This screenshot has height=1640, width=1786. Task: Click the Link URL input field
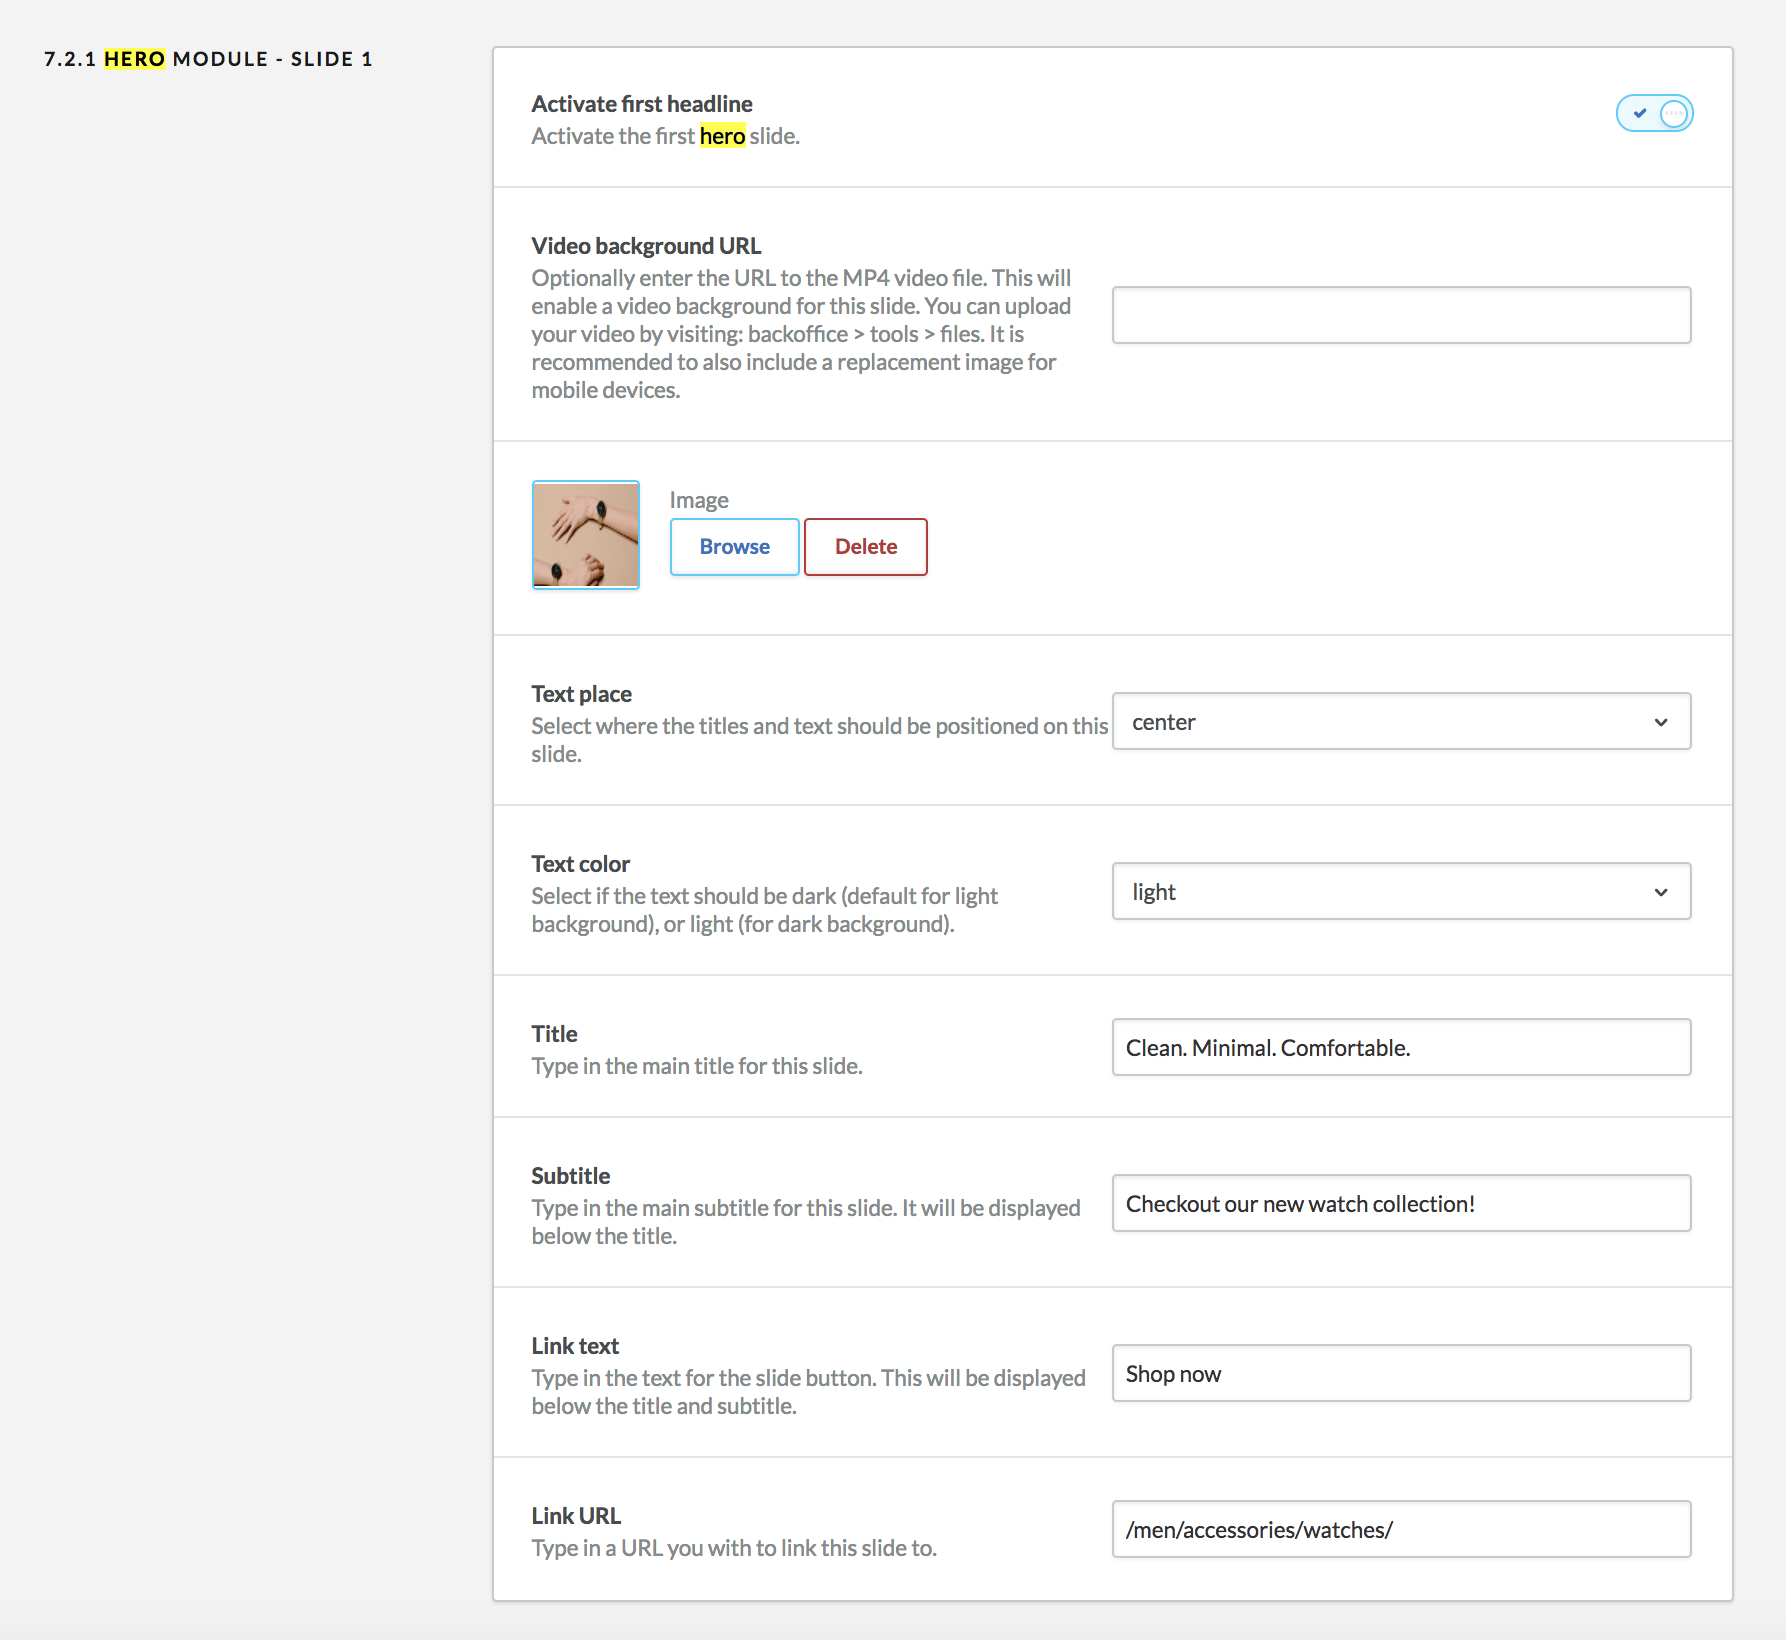pos(1401,1529)
